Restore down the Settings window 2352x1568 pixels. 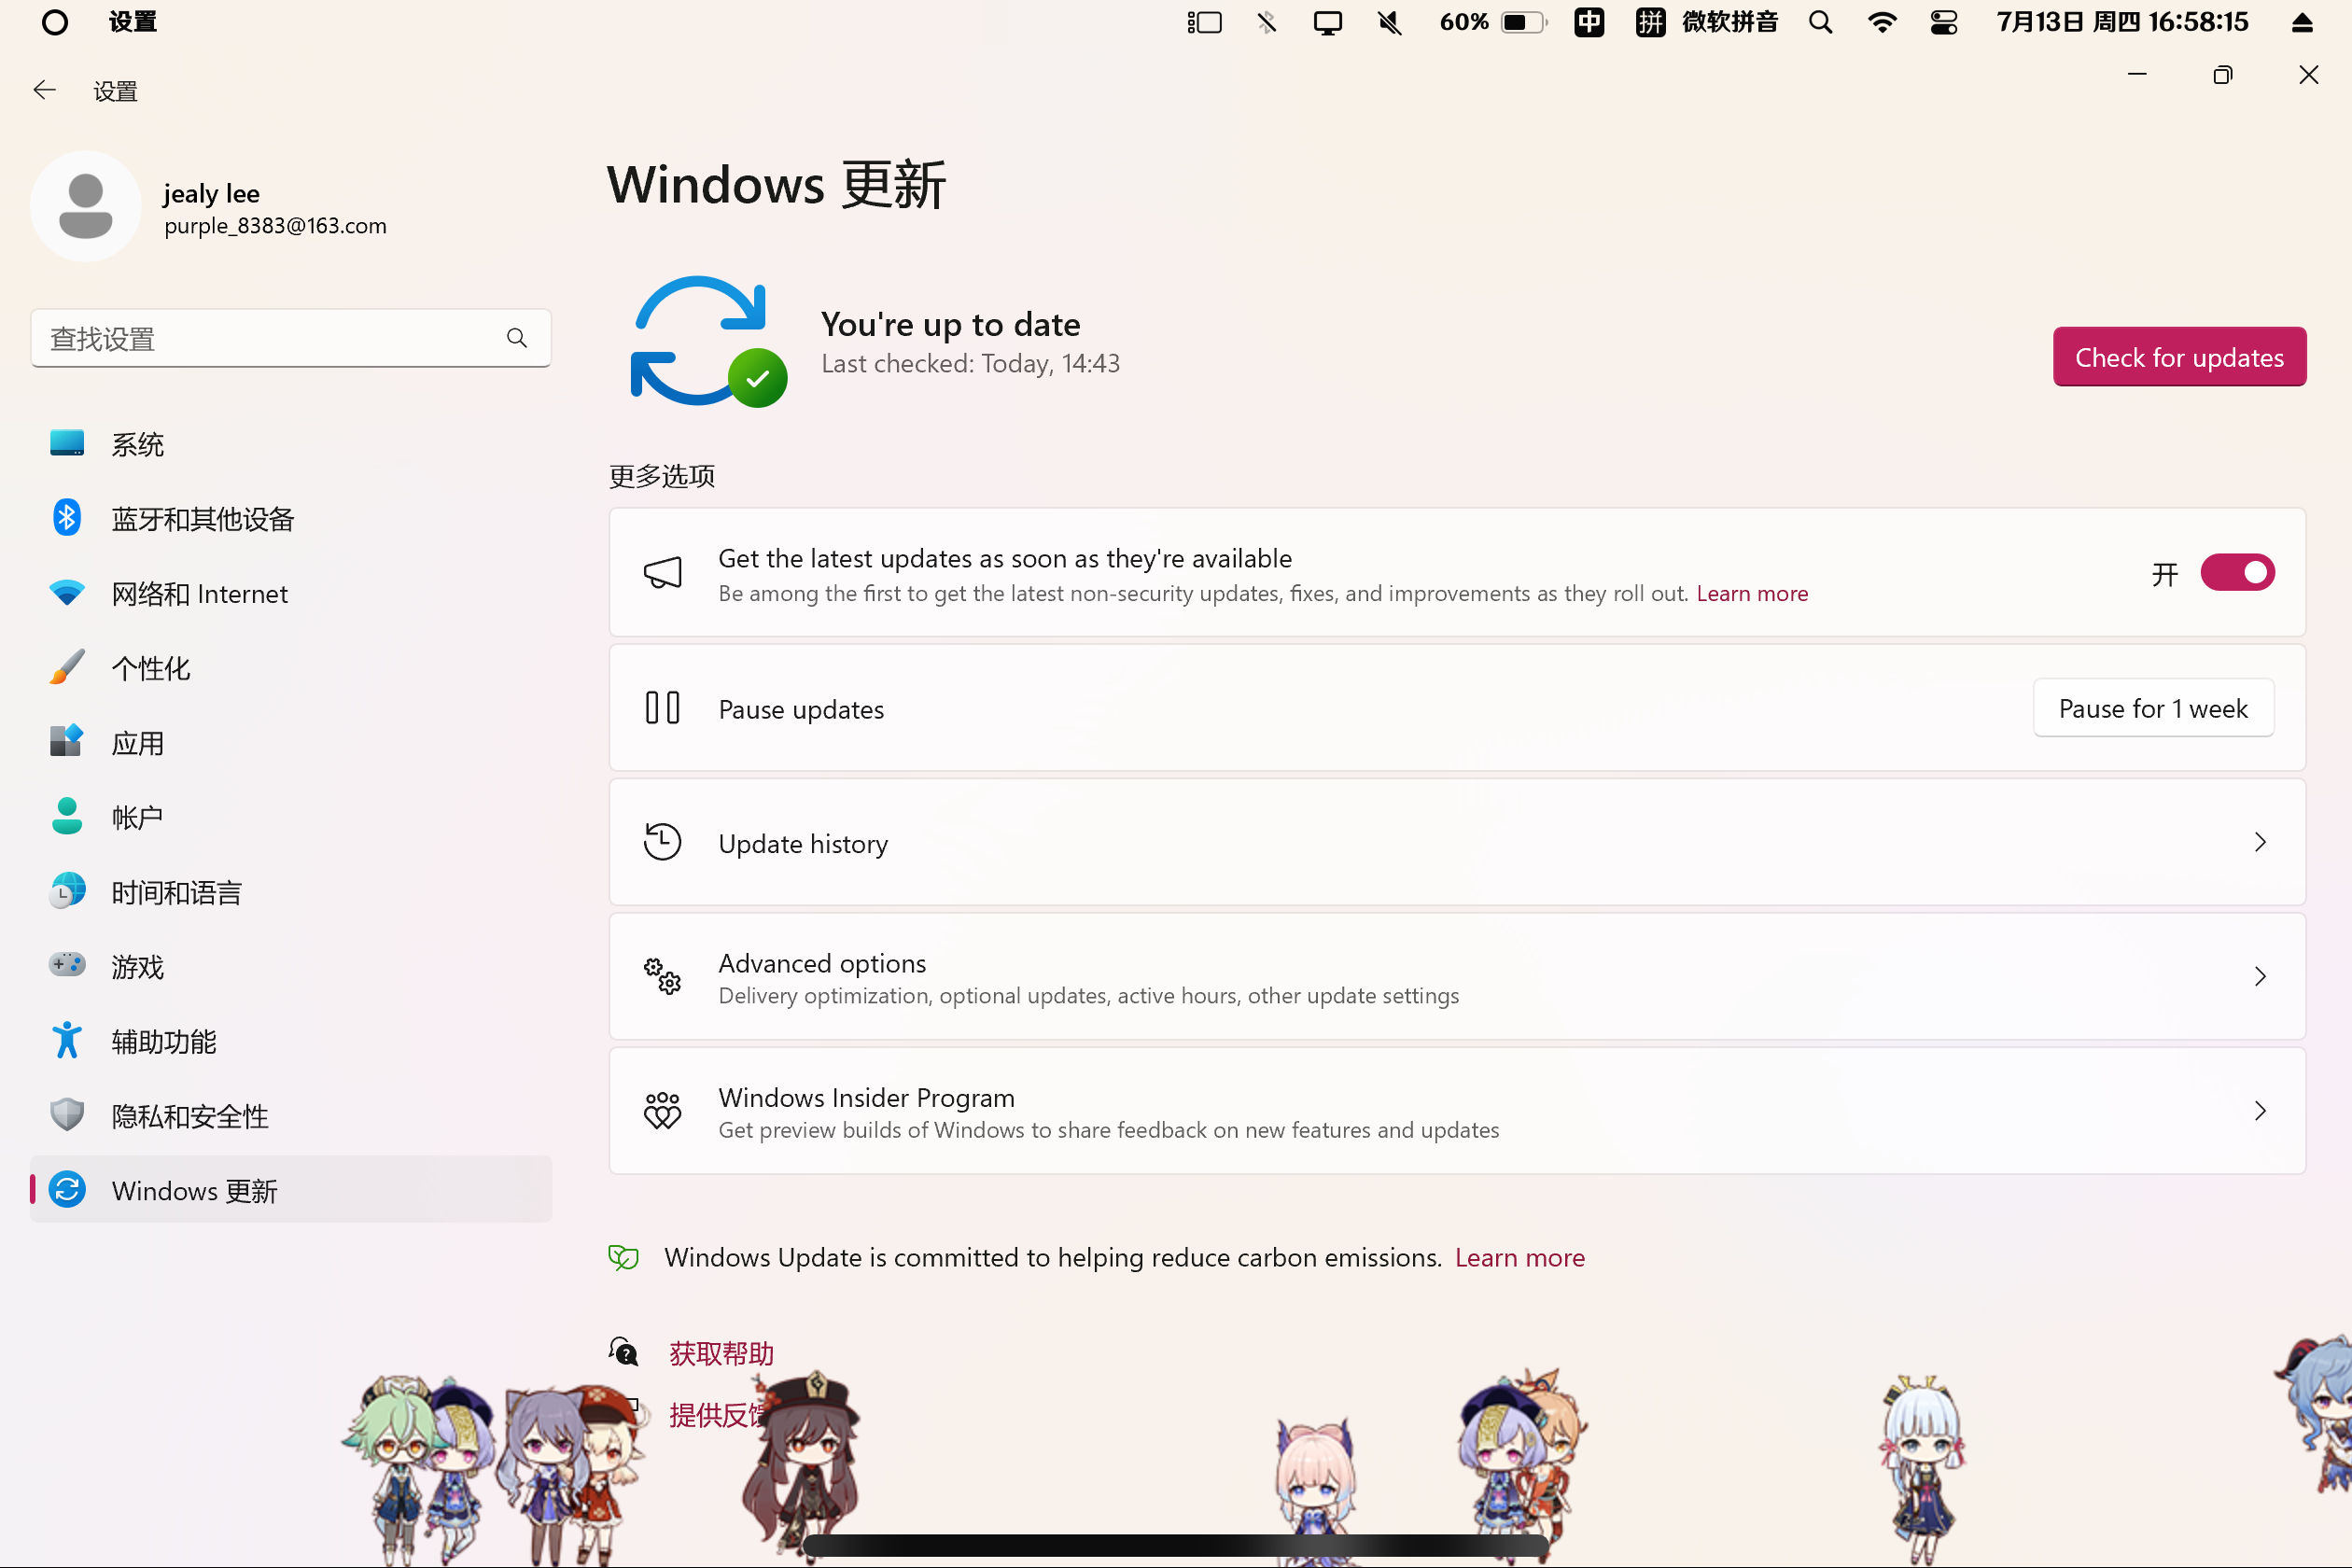pos(2222,75)
